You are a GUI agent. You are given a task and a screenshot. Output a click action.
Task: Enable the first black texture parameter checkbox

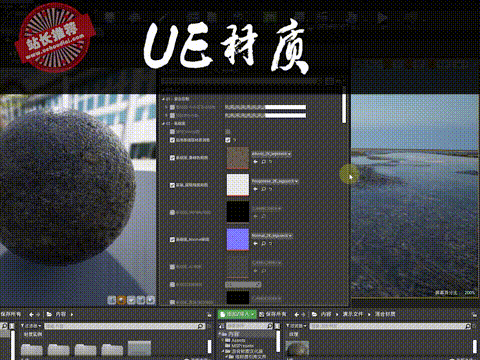172,212
